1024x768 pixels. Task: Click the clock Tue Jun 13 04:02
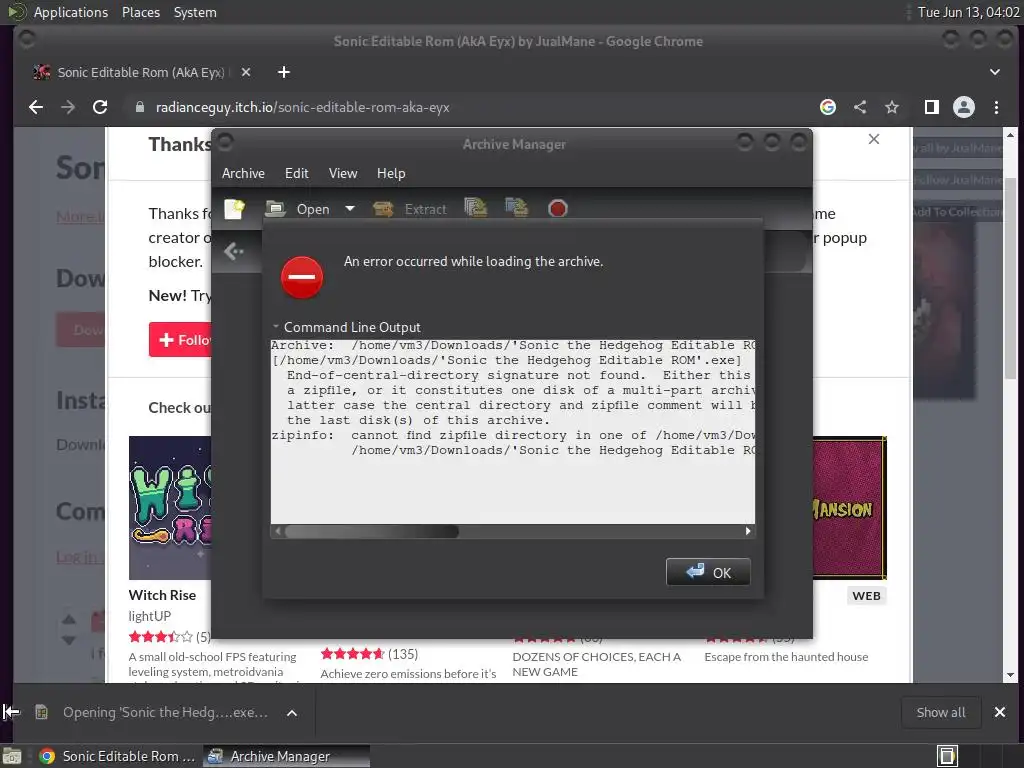[x=968, y=12]
